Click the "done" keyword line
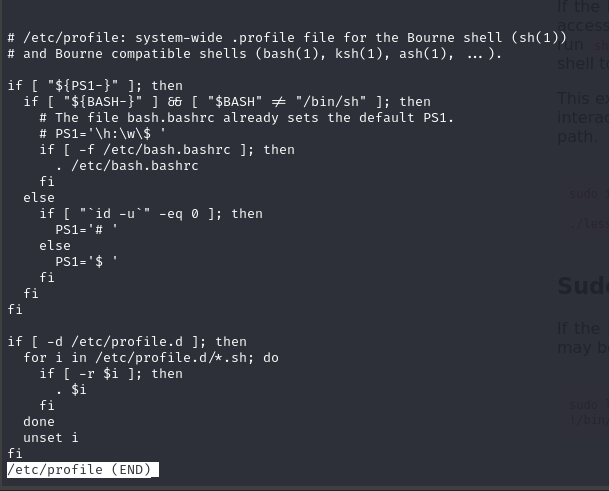Screen dimensions: 609x491 coord(39,421)
